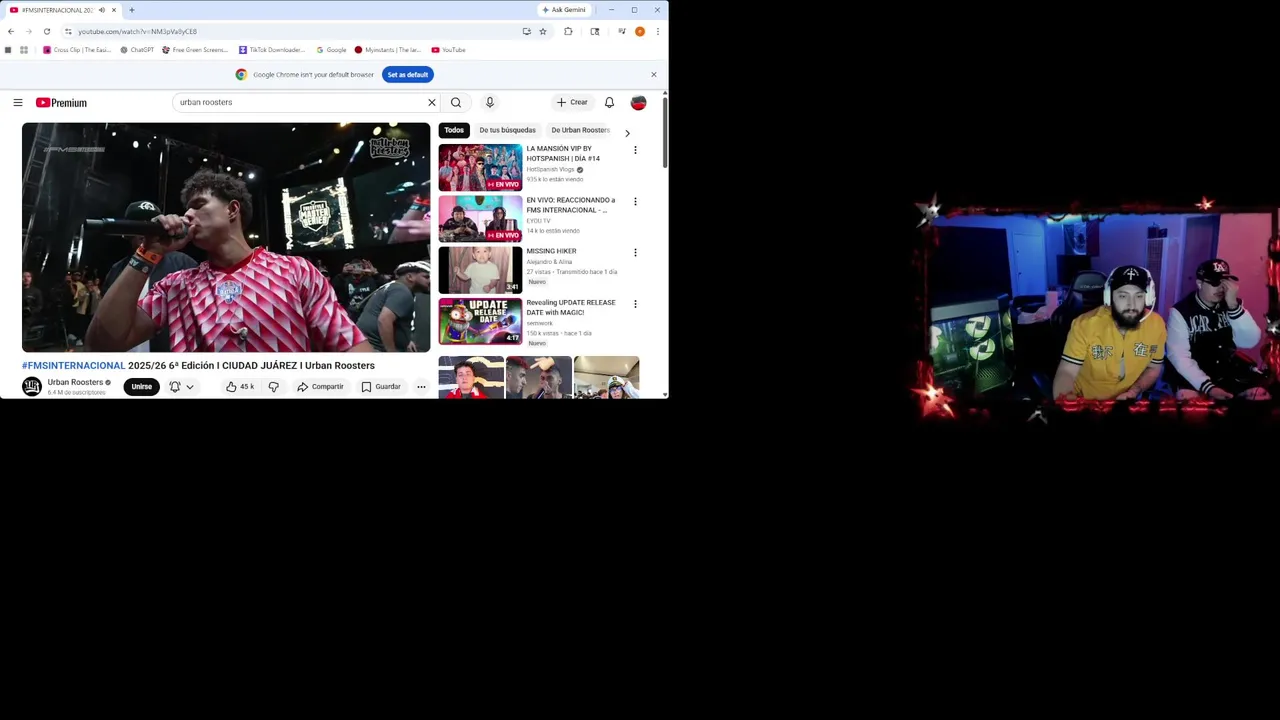Open the Cross Clip bookmark
The width and height of the screenshot is (1280, 720).
pos(77,50)
